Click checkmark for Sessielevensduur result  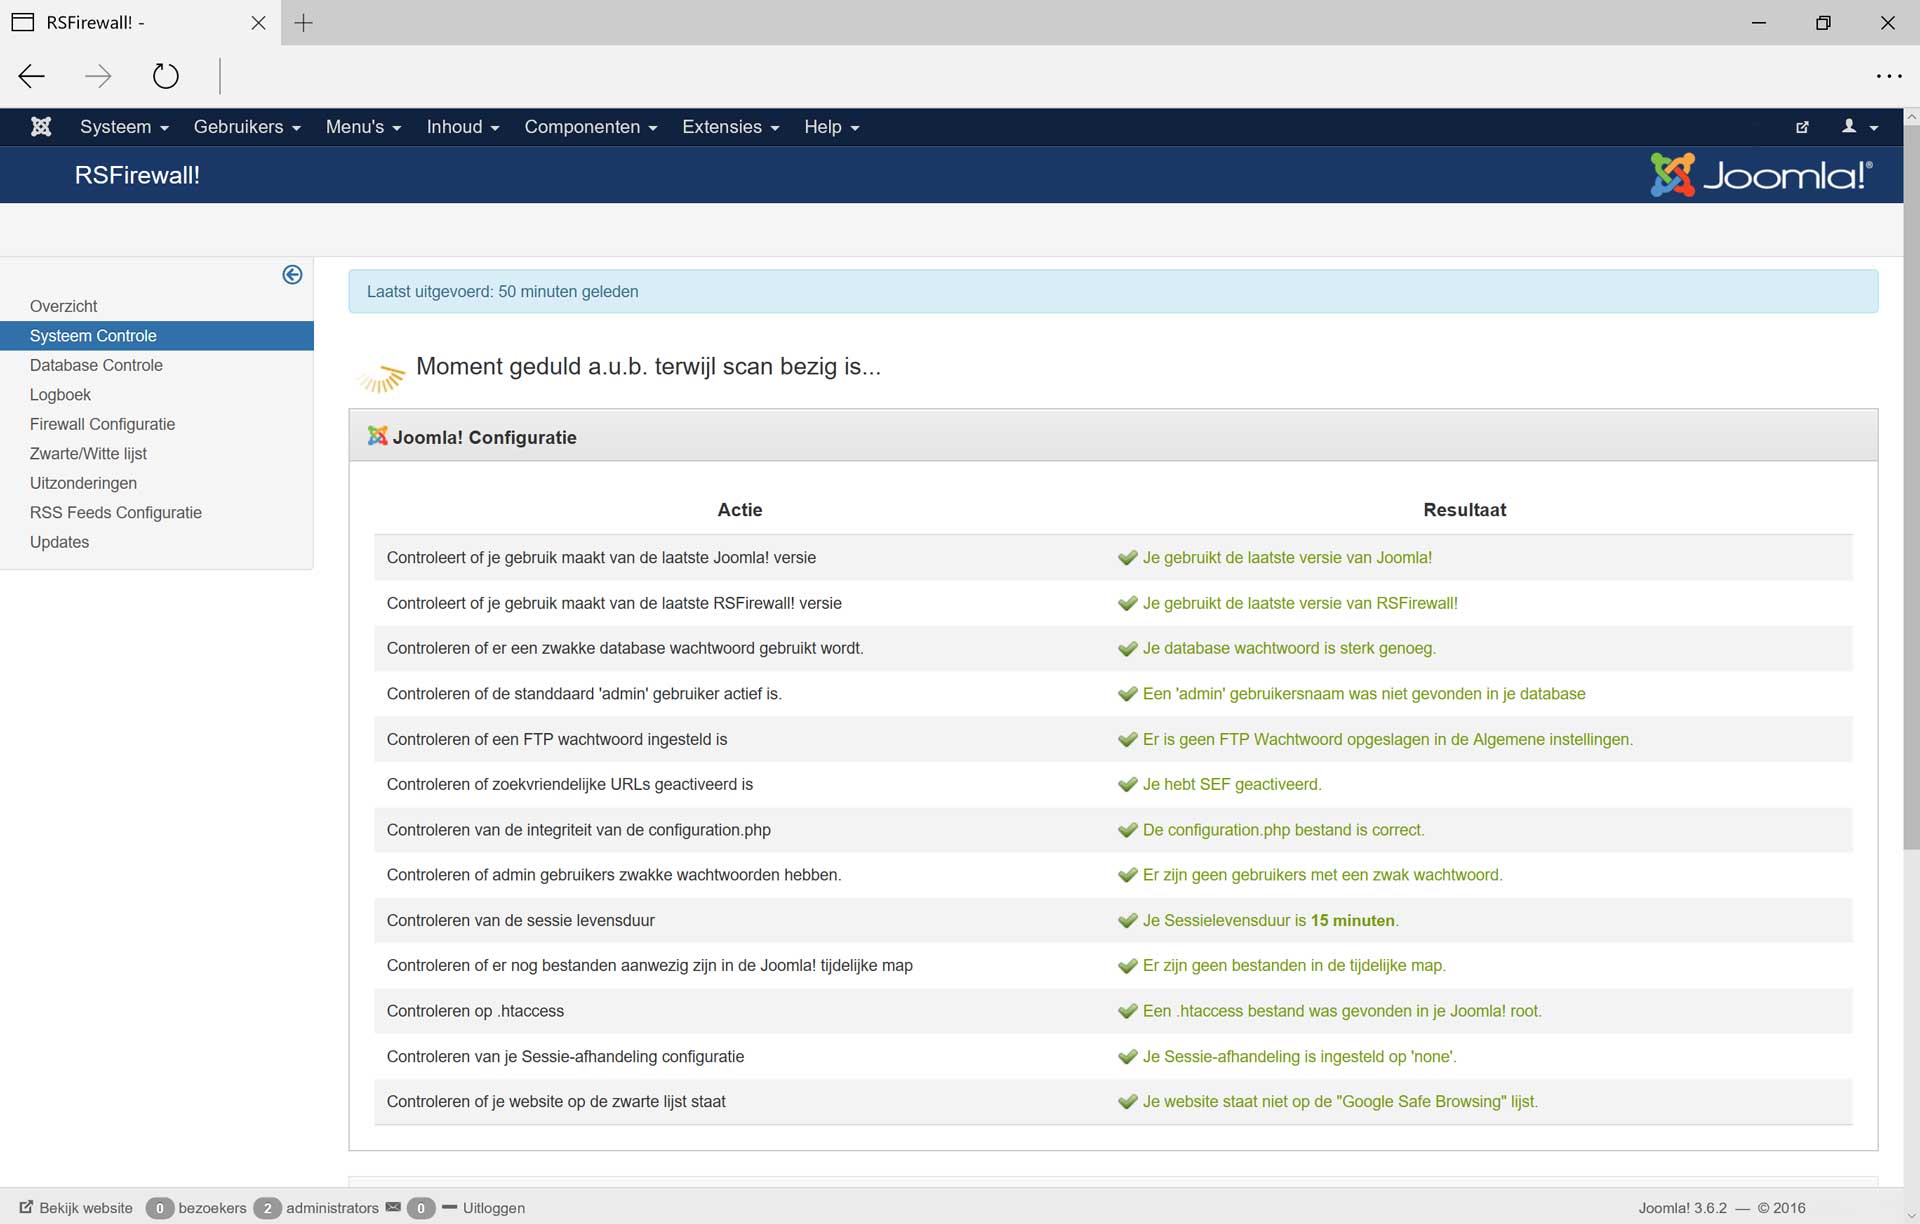1127,921
